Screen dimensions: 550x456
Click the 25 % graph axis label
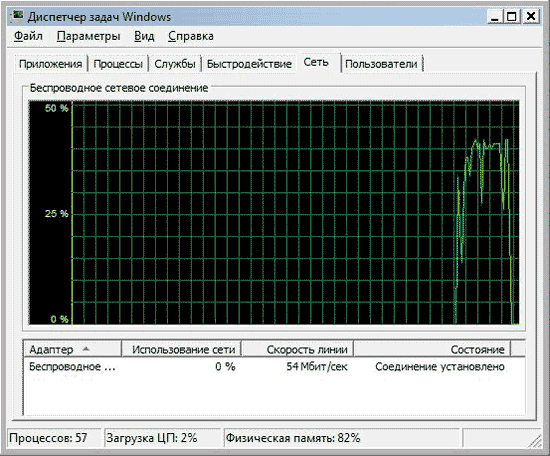click(x=56, y=213)
